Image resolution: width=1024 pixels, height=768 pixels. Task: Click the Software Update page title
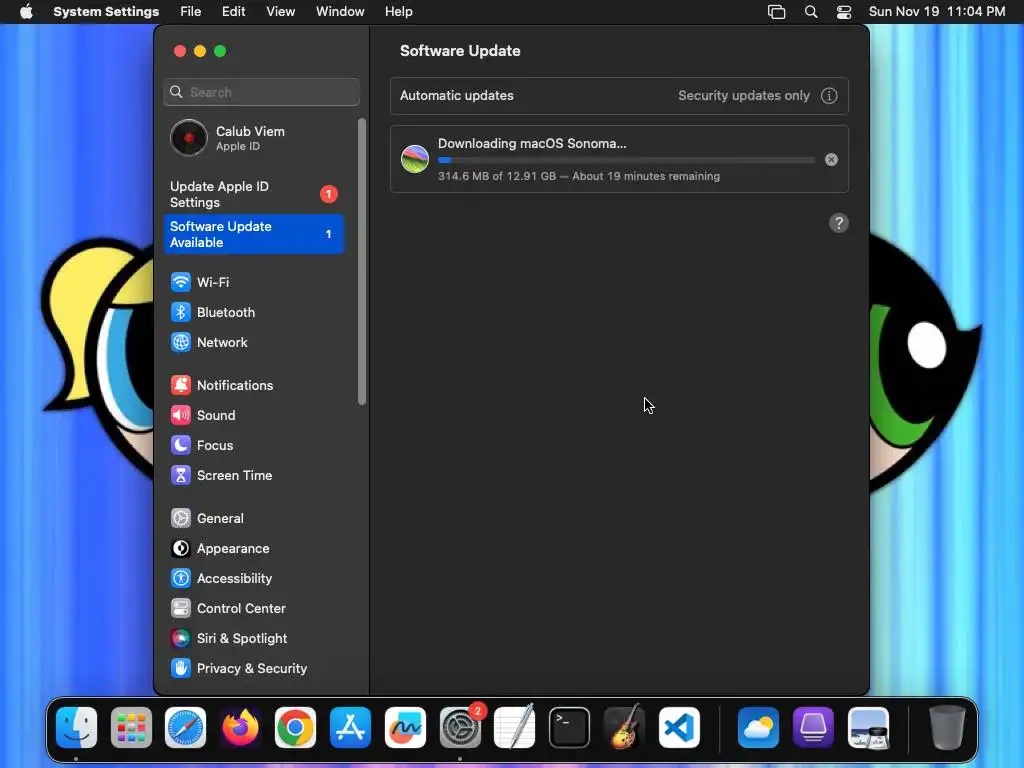point(460,51)
